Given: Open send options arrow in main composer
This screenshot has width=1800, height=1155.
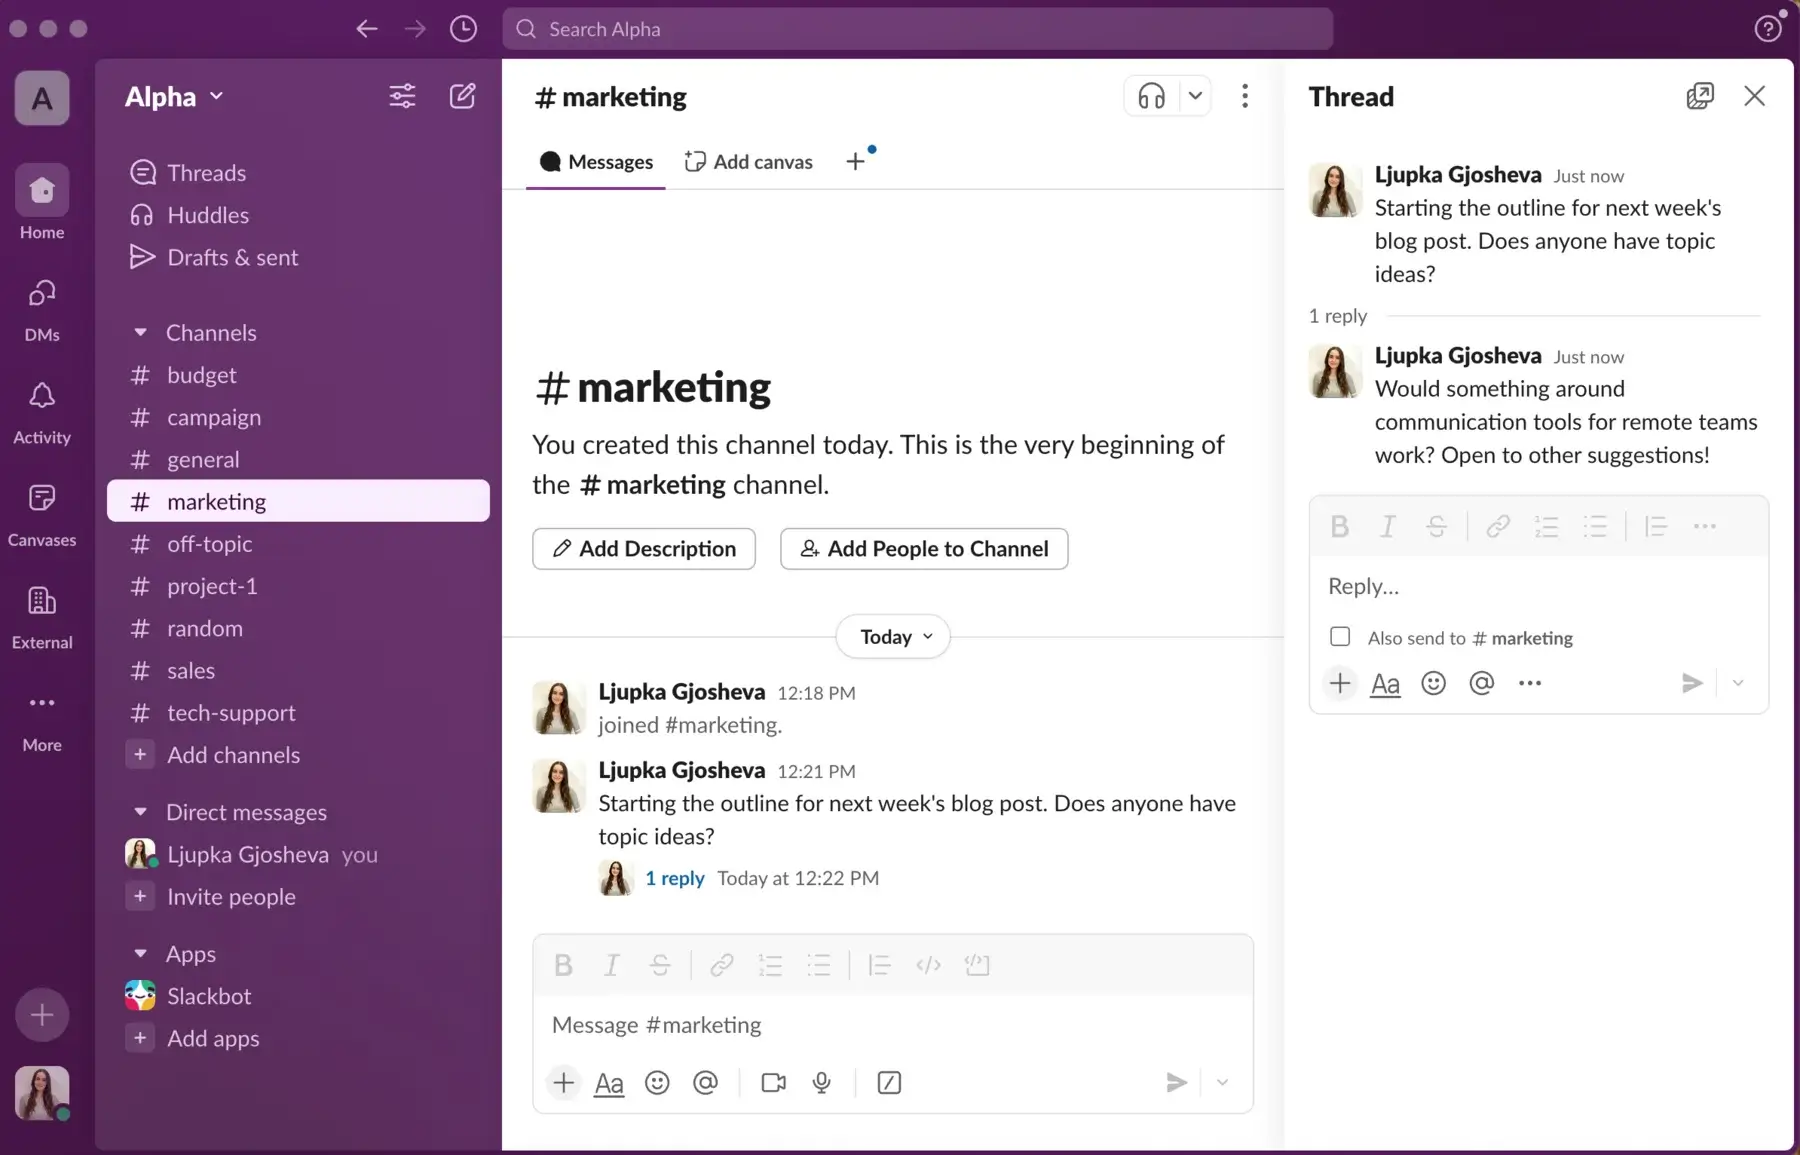Looking at the screenshot, I should pos(1222,1082).
